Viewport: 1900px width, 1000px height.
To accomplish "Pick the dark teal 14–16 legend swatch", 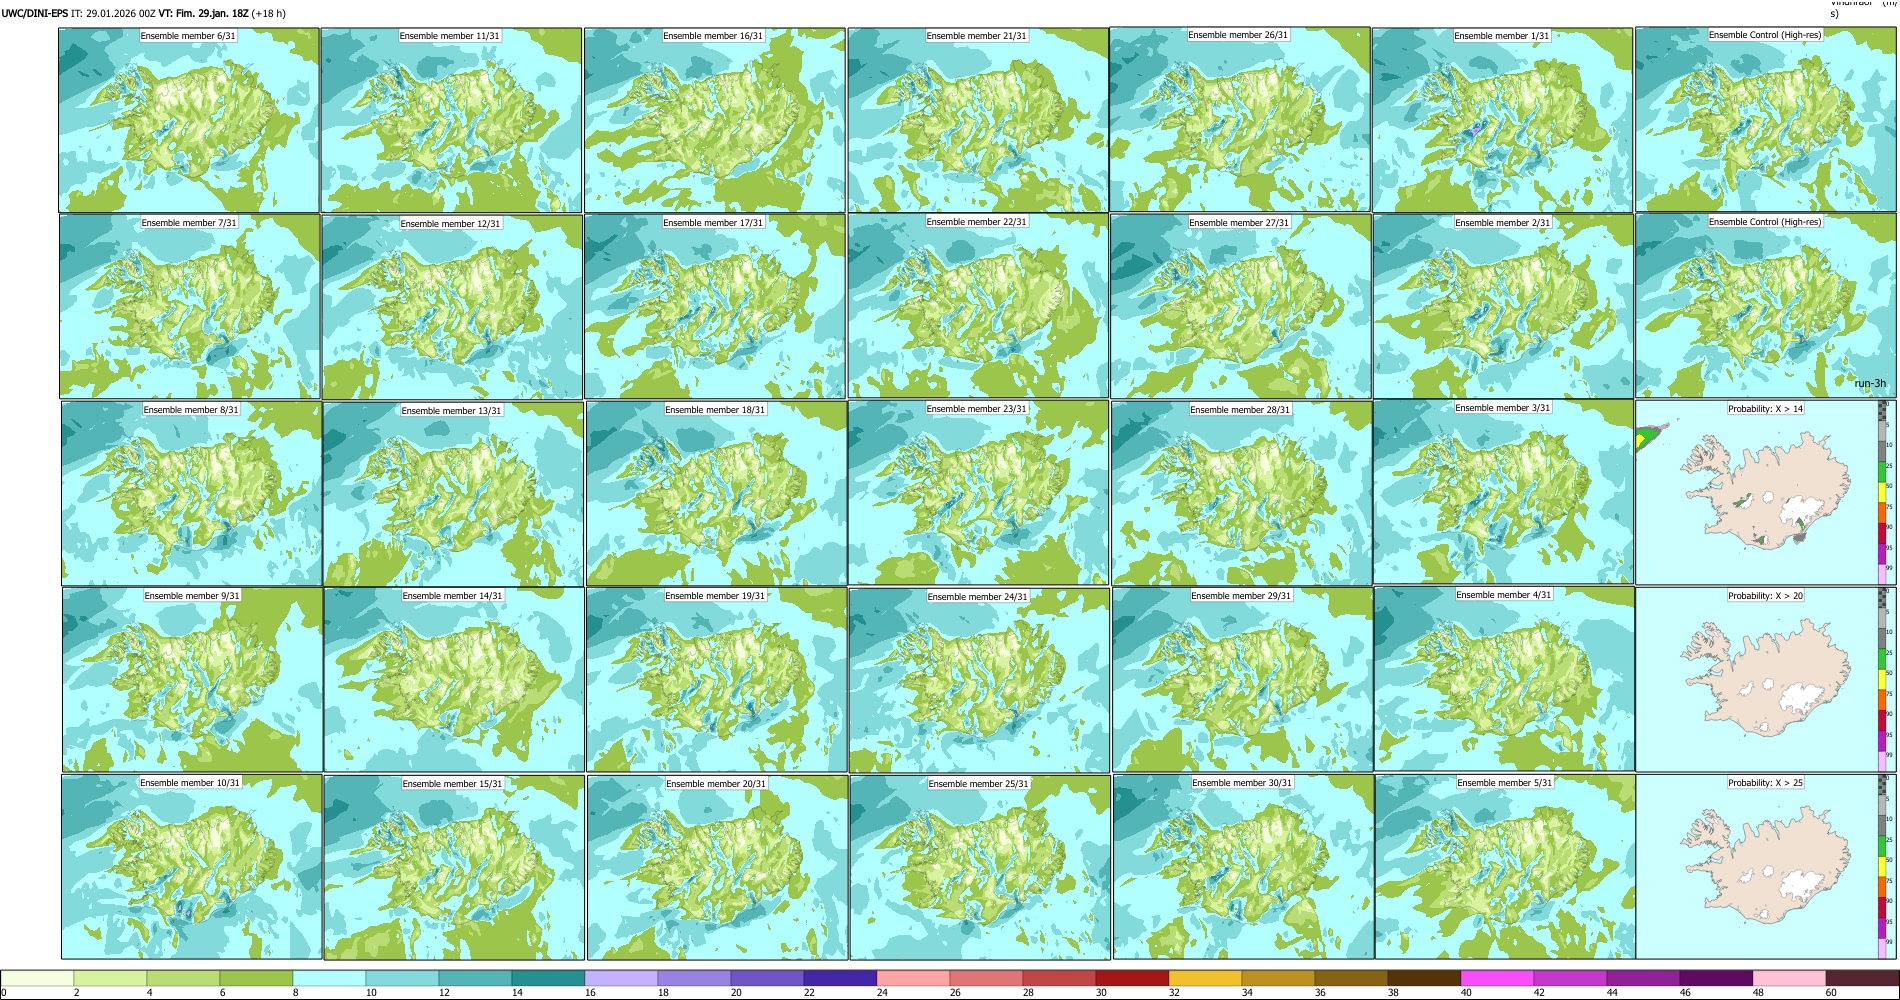I will coord(548,979).
